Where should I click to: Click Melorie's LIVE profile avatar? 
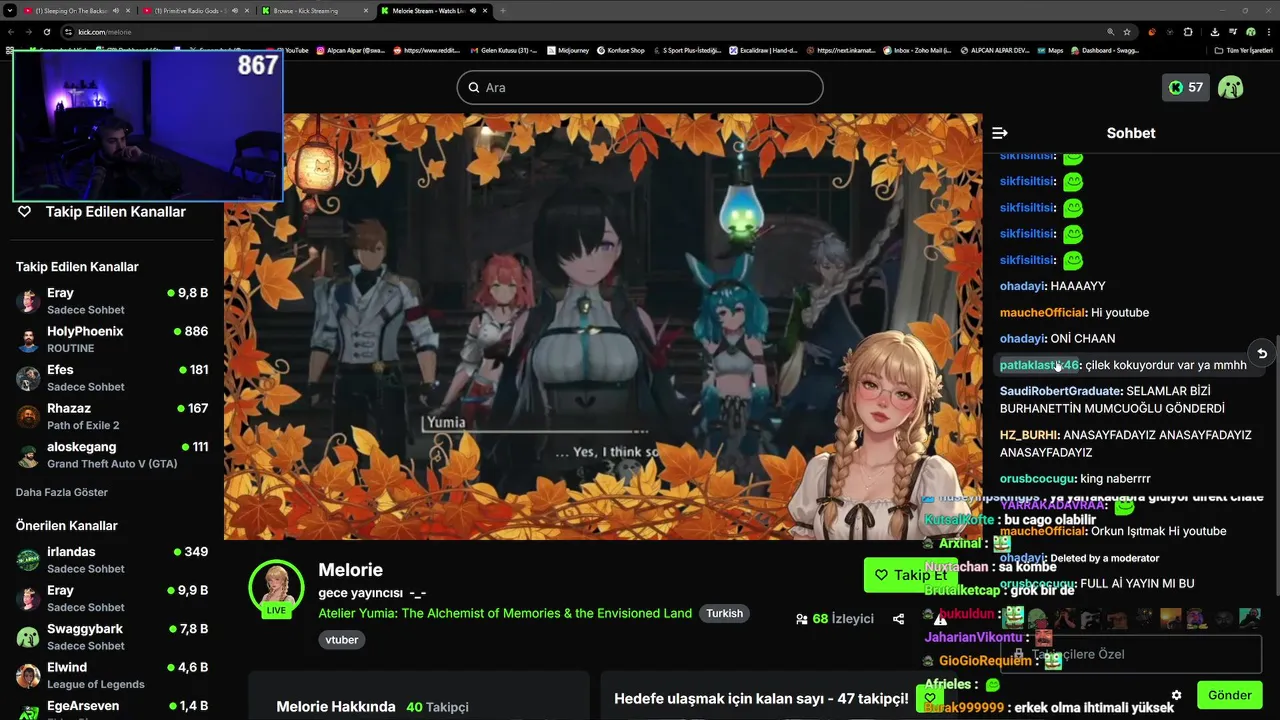(x=276, y=588)
